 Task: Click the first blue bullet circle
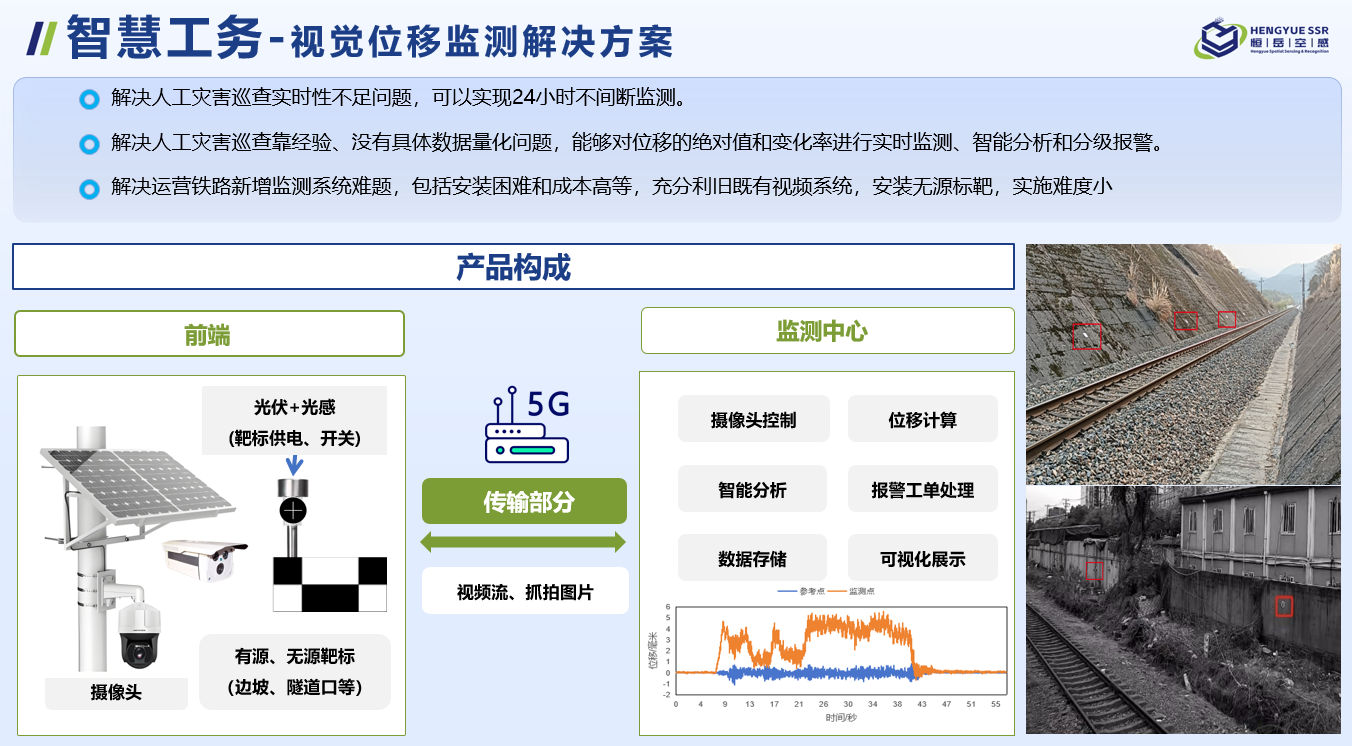click(89, 98)
